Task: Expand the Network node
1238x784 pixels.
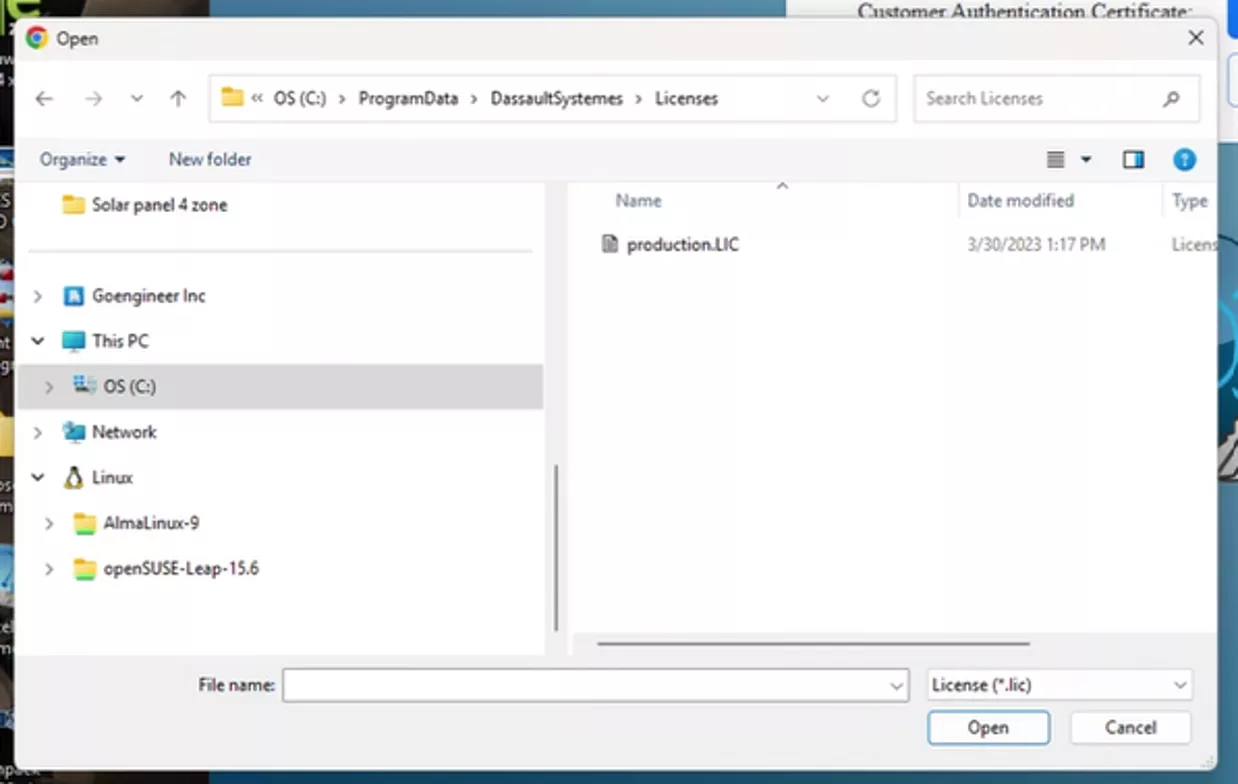Action: 38,432
